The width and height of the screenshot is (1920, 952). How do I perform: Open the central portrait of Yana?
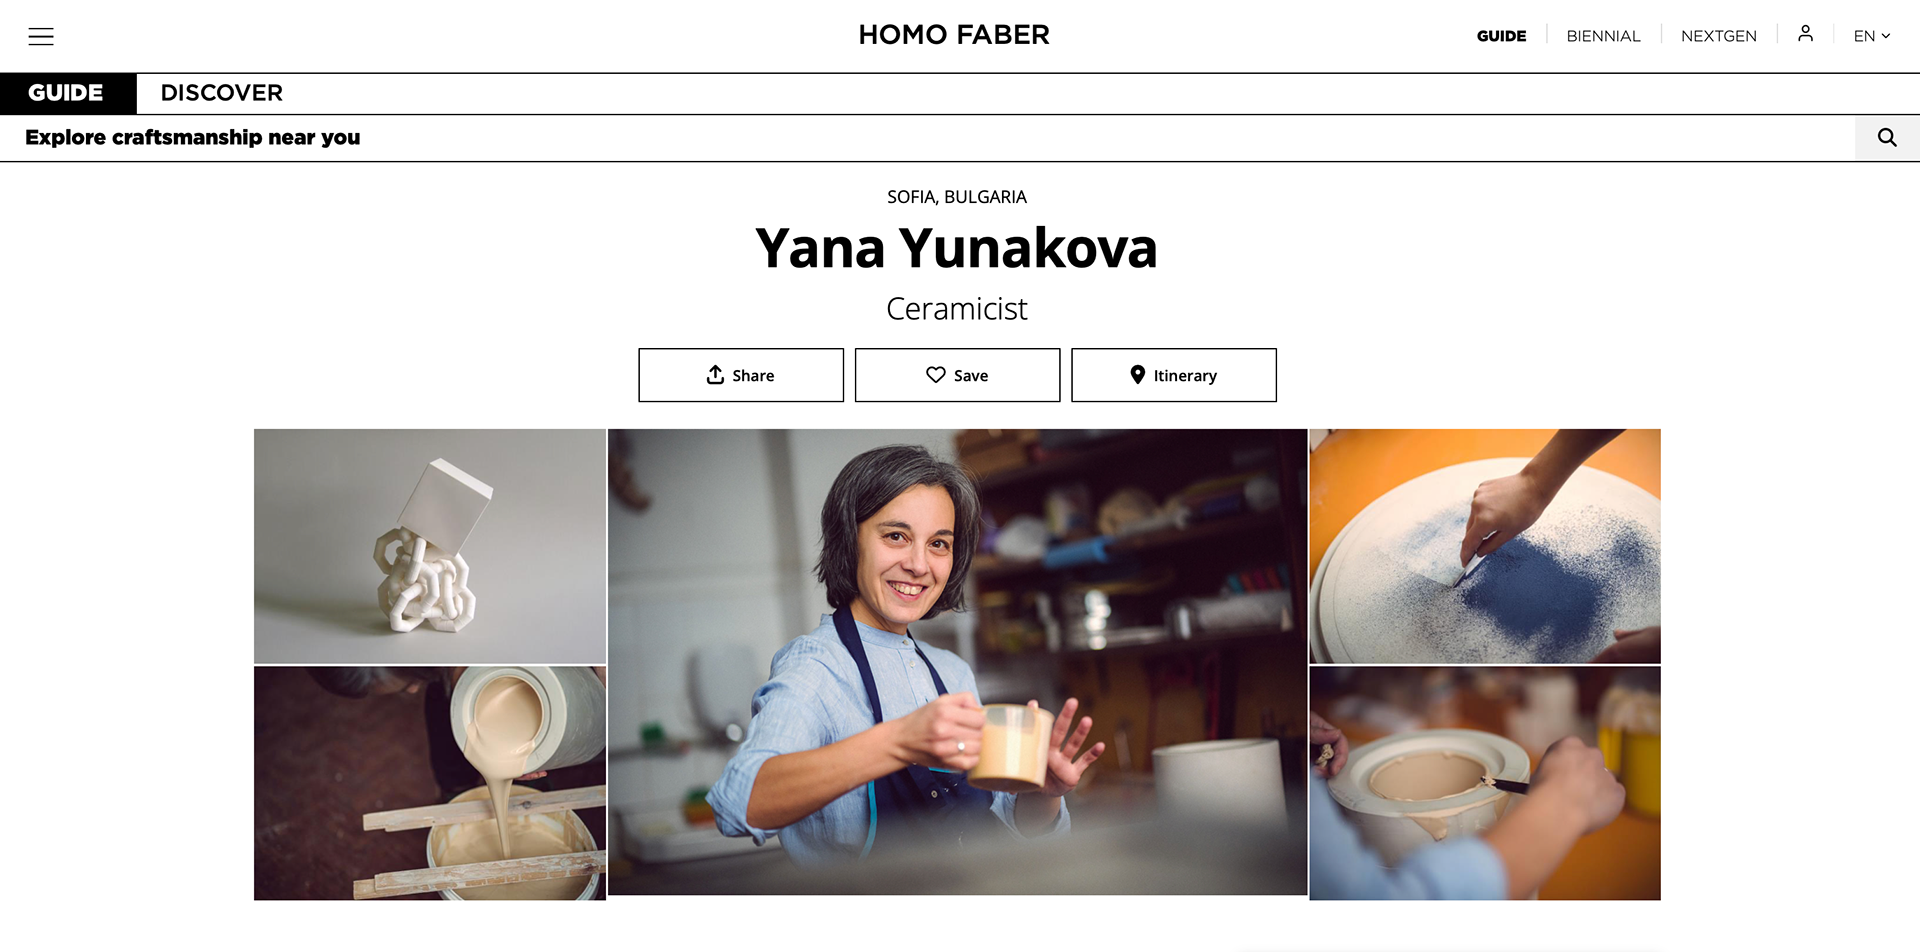[957, 662]
